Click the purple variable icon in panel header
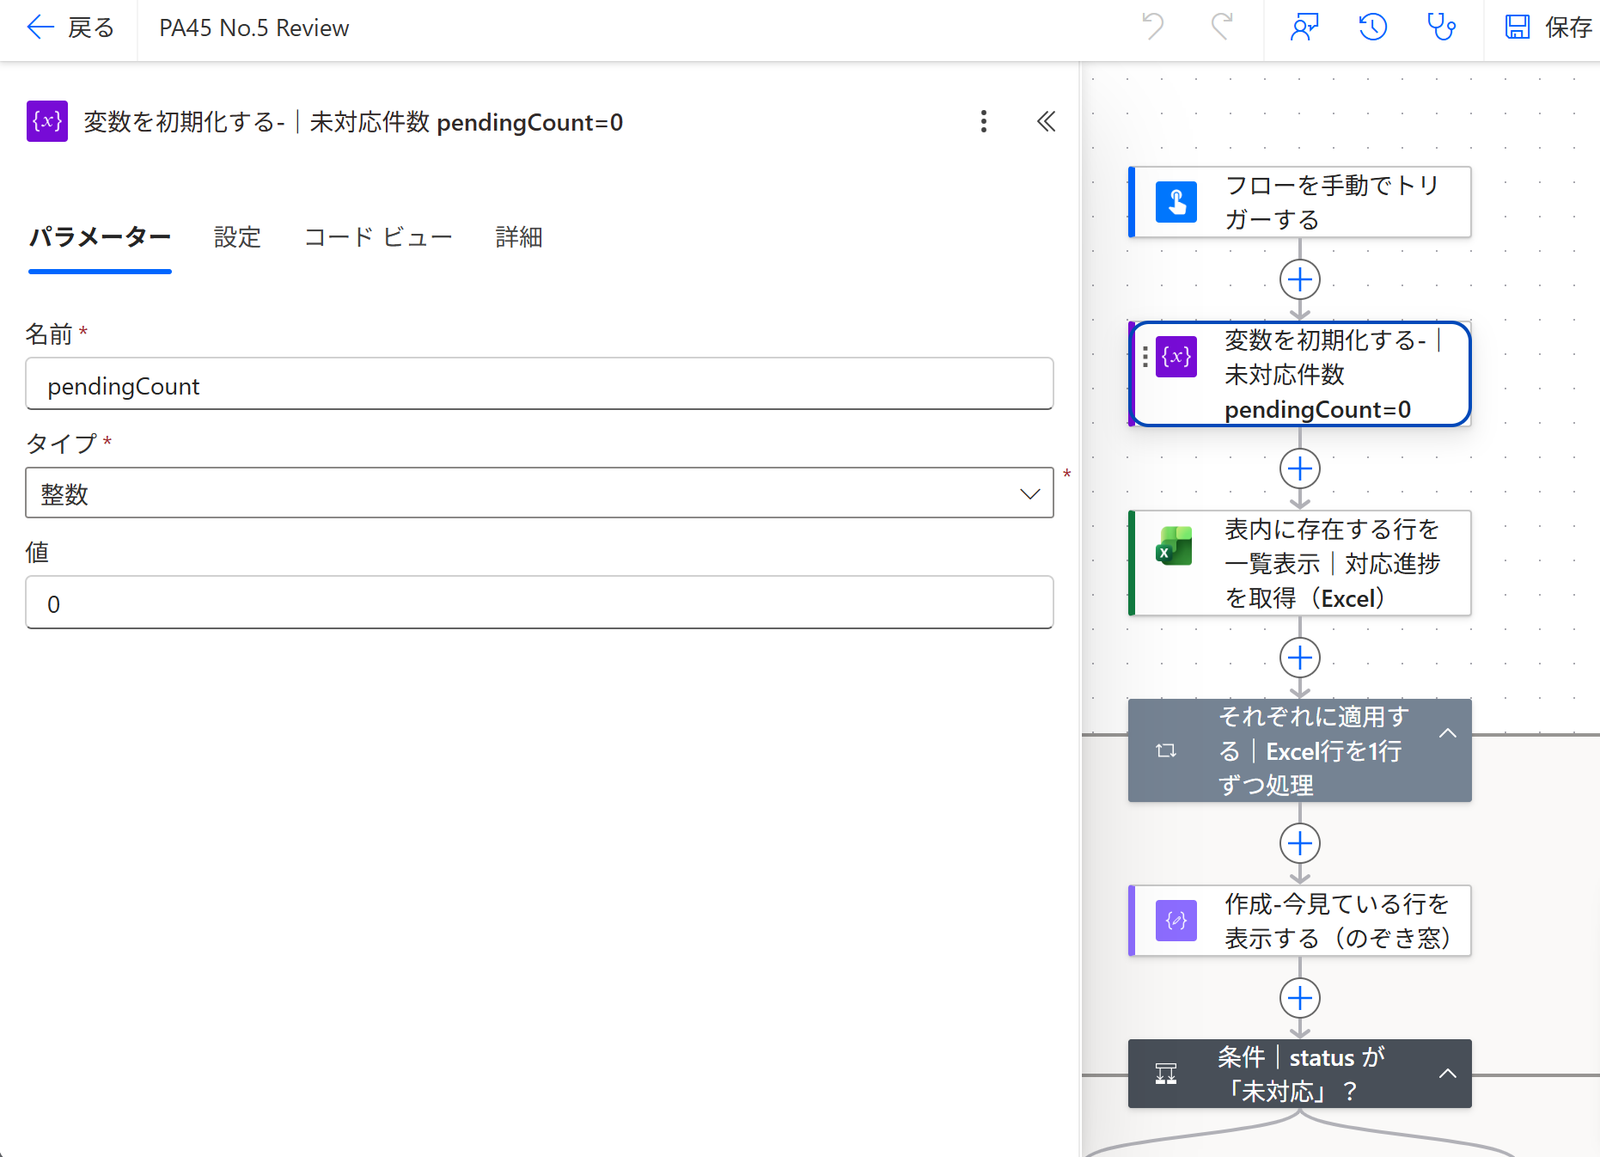The height and width of the screenshot is (1157, 1600). click(47, 121)
